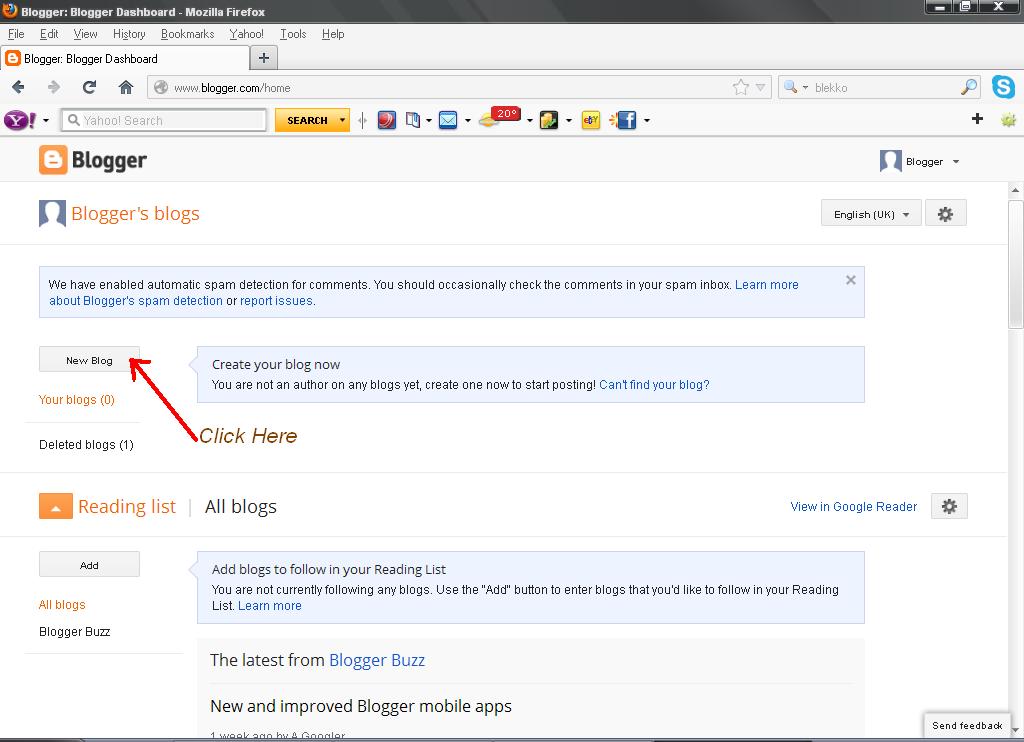Open the English (UK) language dropdown

[871, 214]
